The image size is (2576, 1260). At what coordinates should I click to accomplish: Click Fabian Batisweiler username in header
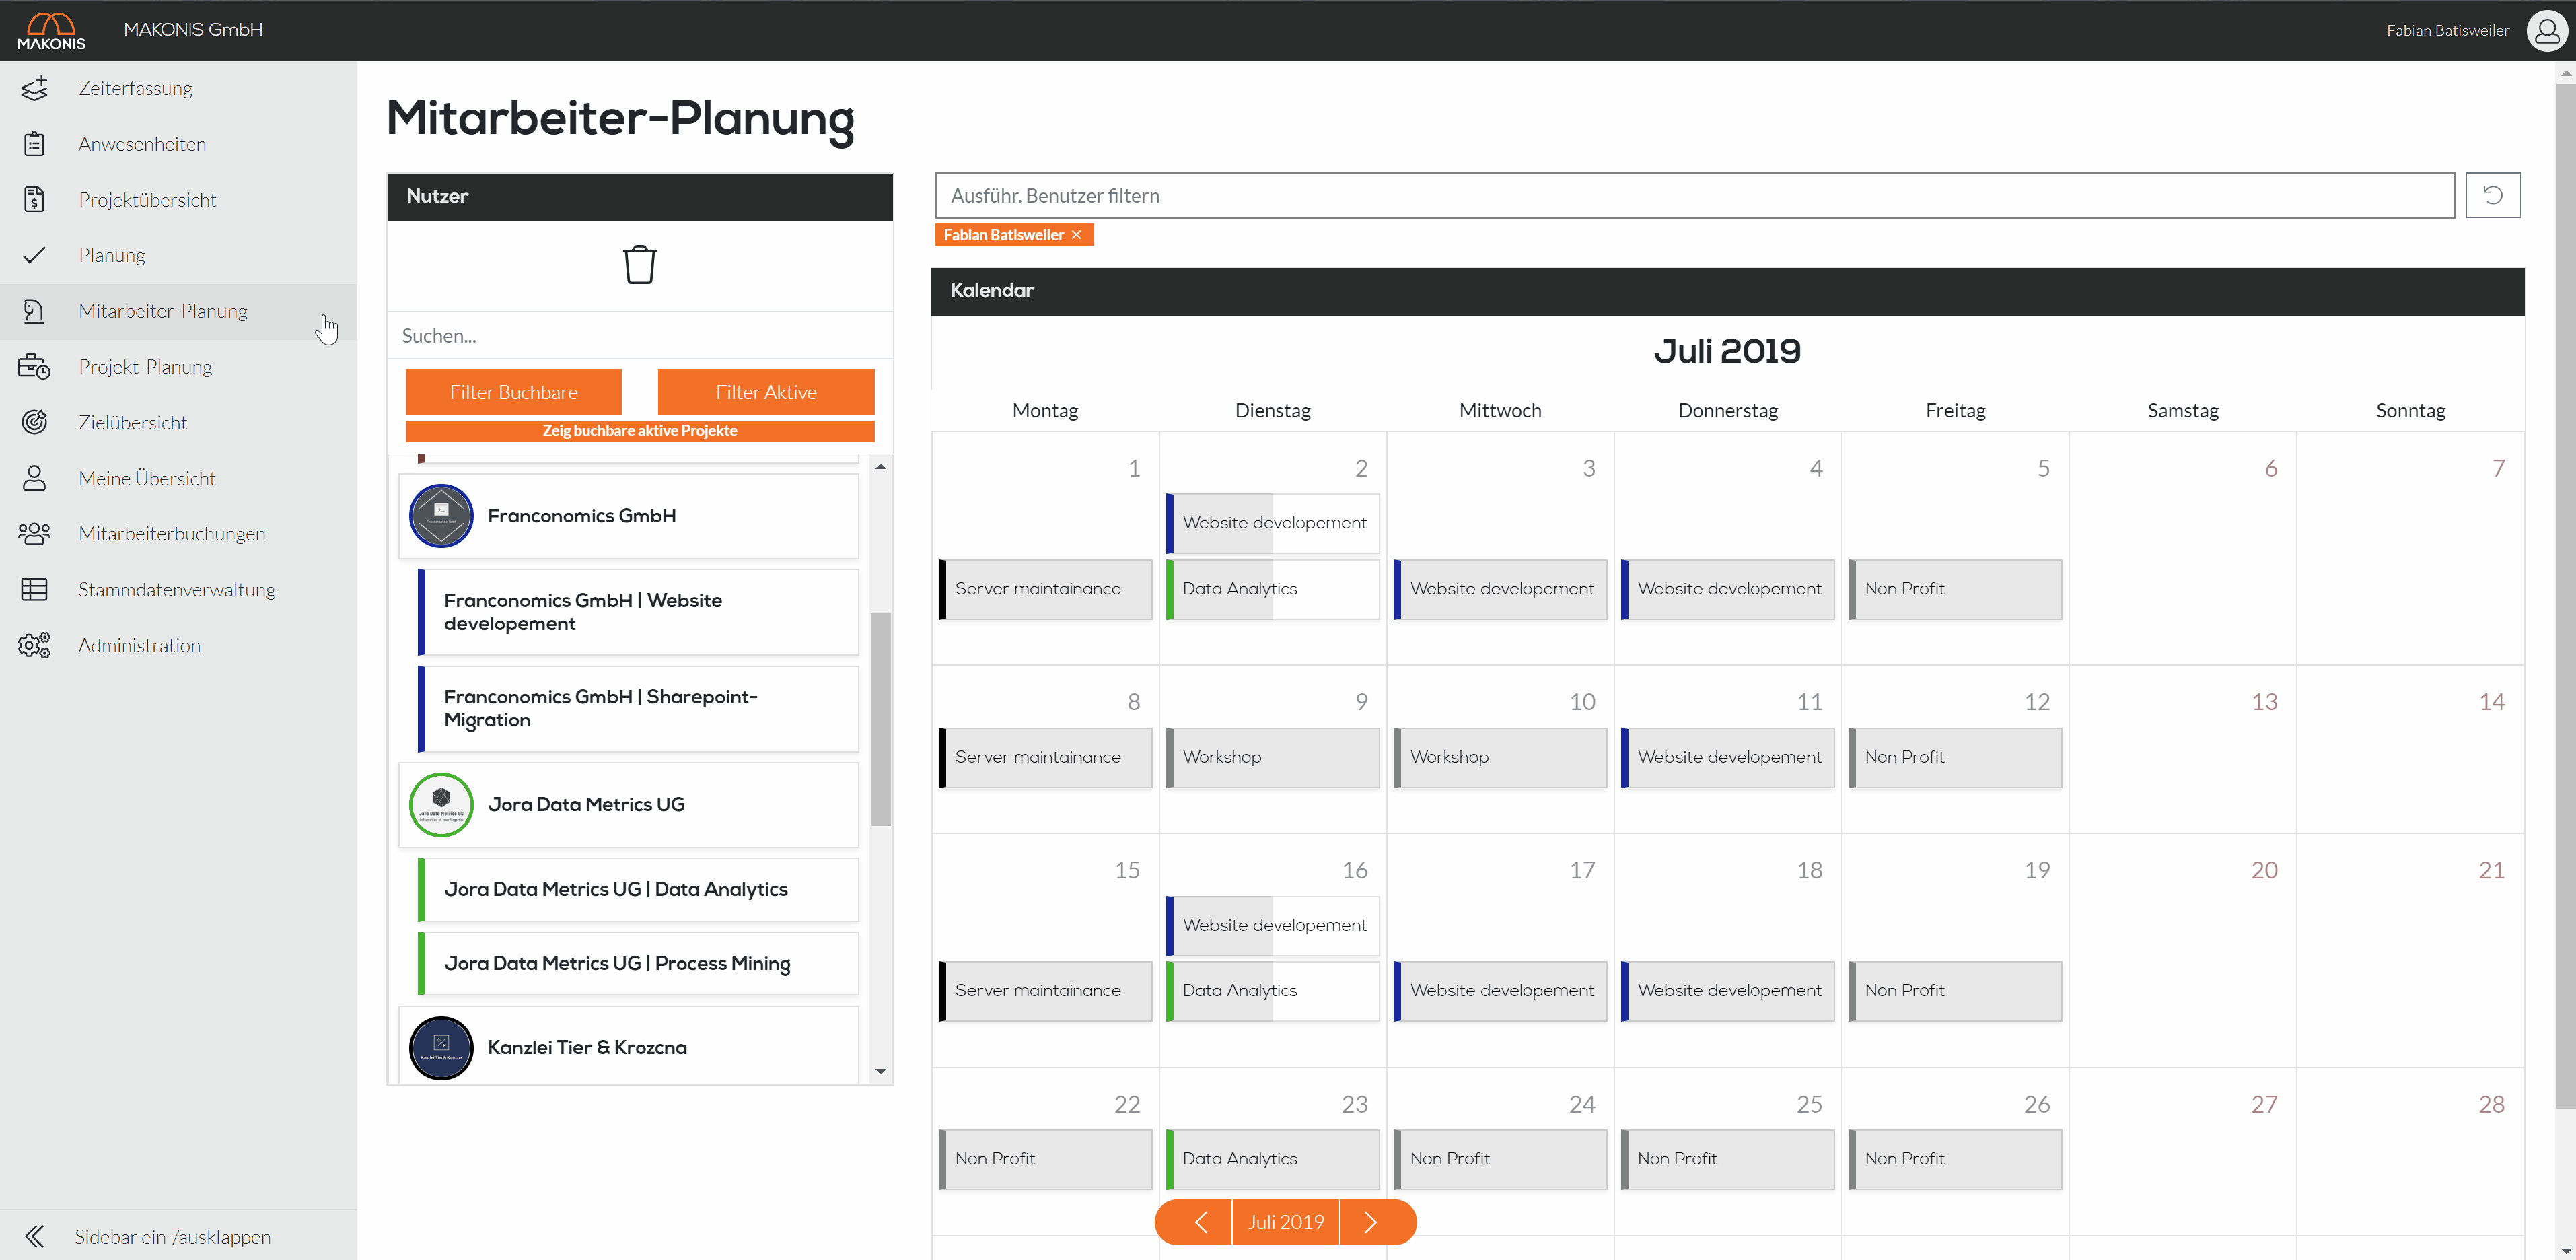pos(2447,31)
